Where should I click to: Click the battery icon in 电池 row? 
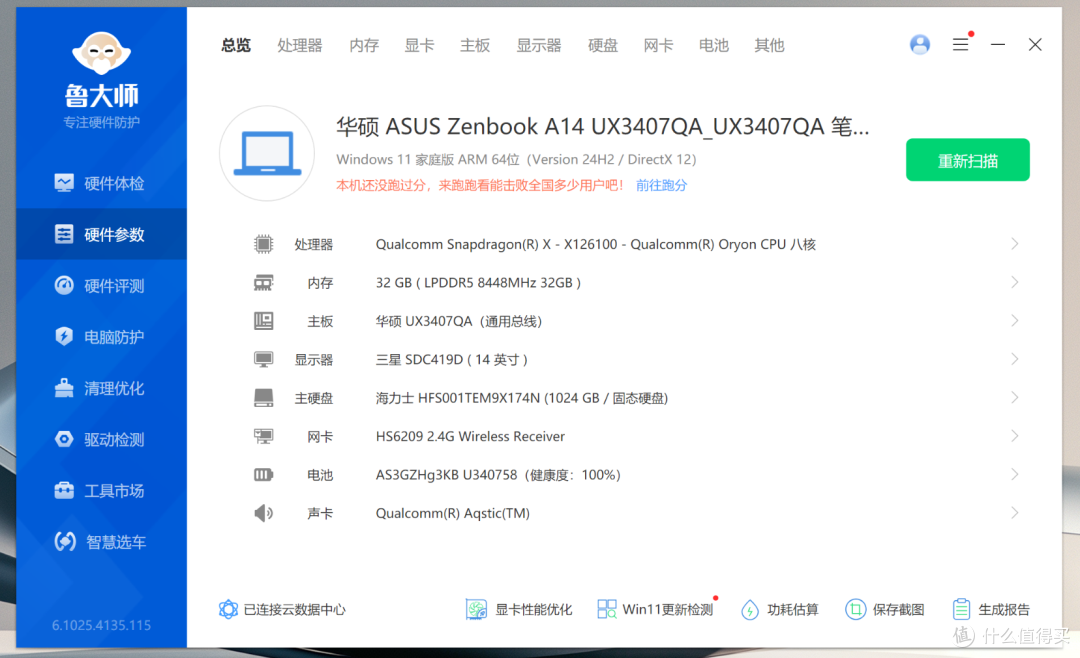(x=263, y=475)
